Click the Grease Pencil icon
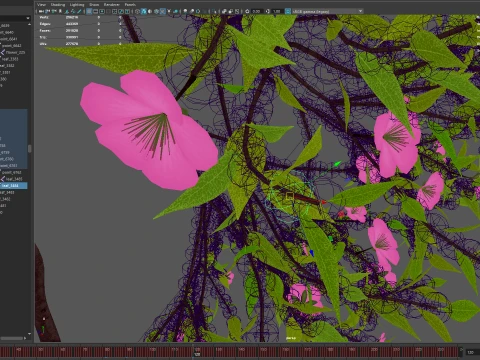The height and width of the screenshot is (360, 480). tap(79, 11)
